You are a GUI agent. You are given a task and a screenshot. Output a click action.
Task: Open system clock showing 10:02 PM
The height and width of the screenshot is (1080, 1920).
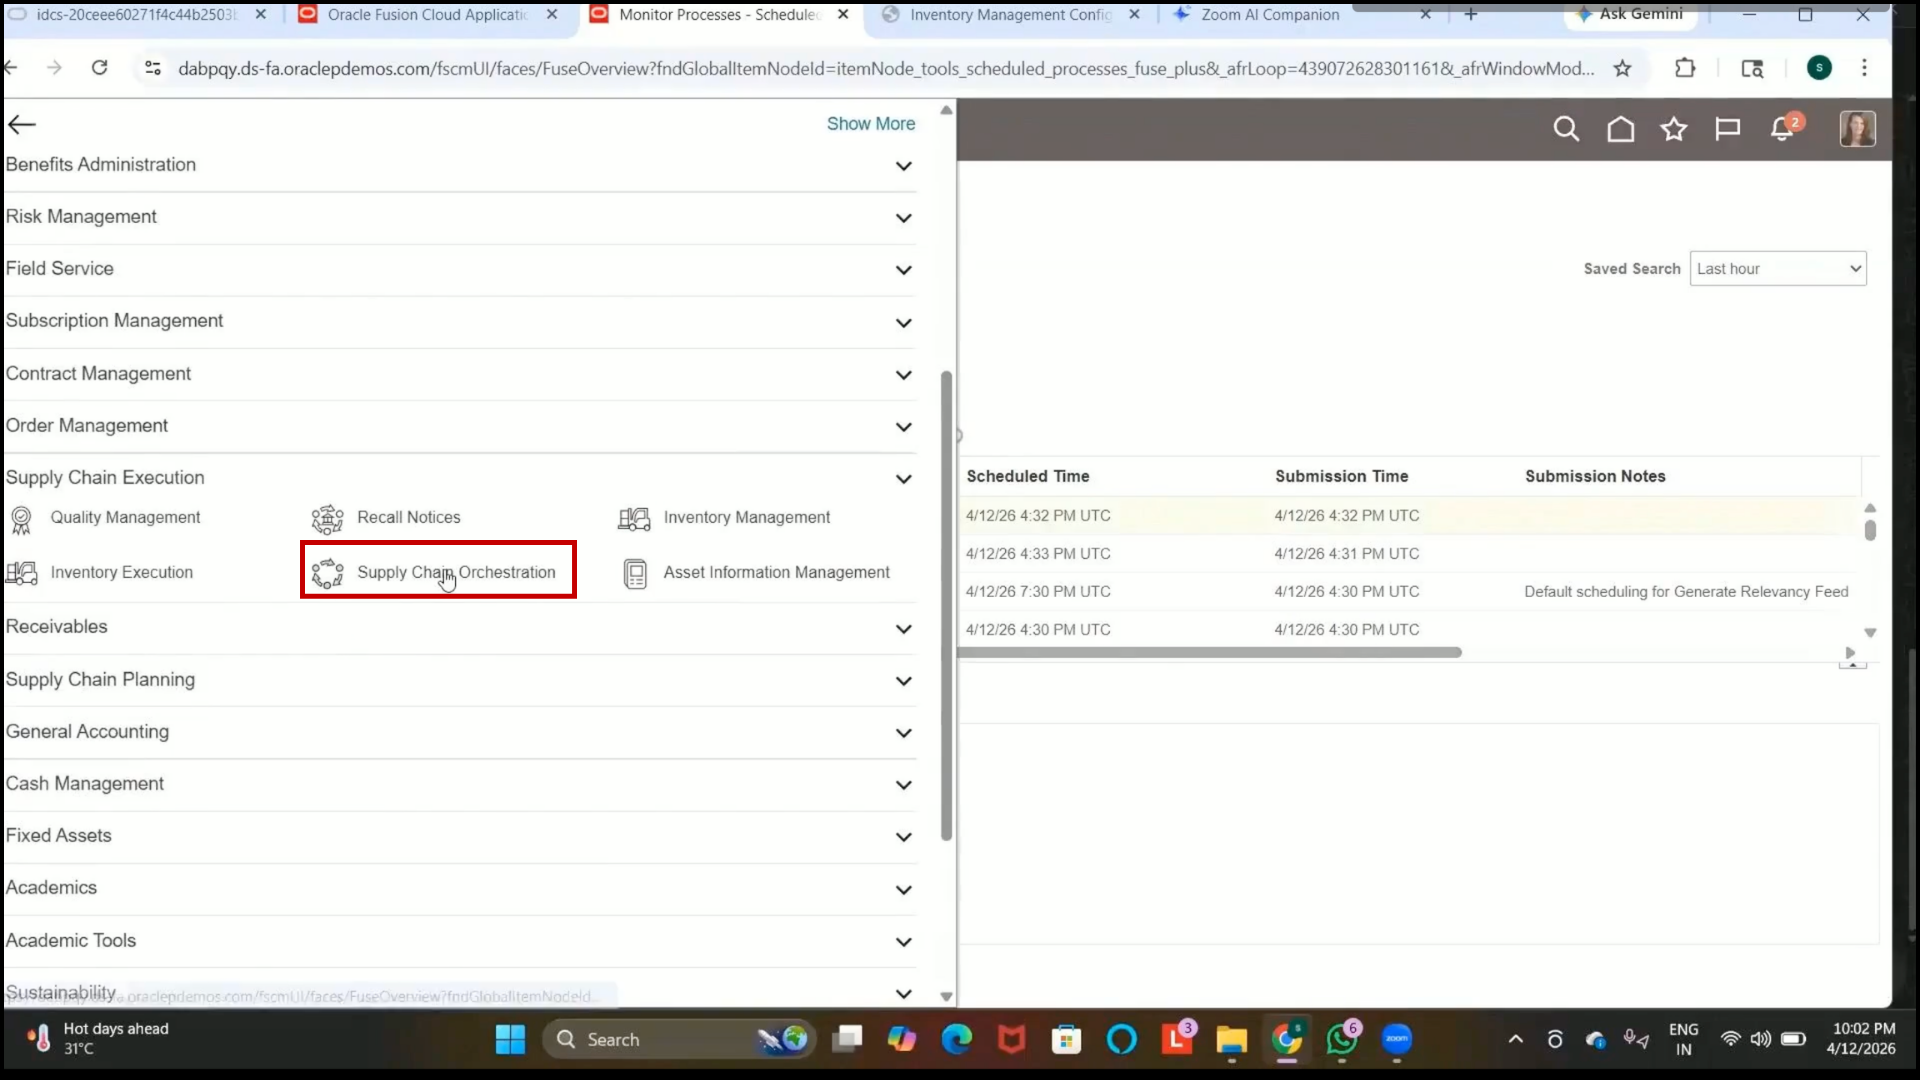(x=1862, y=1038)
